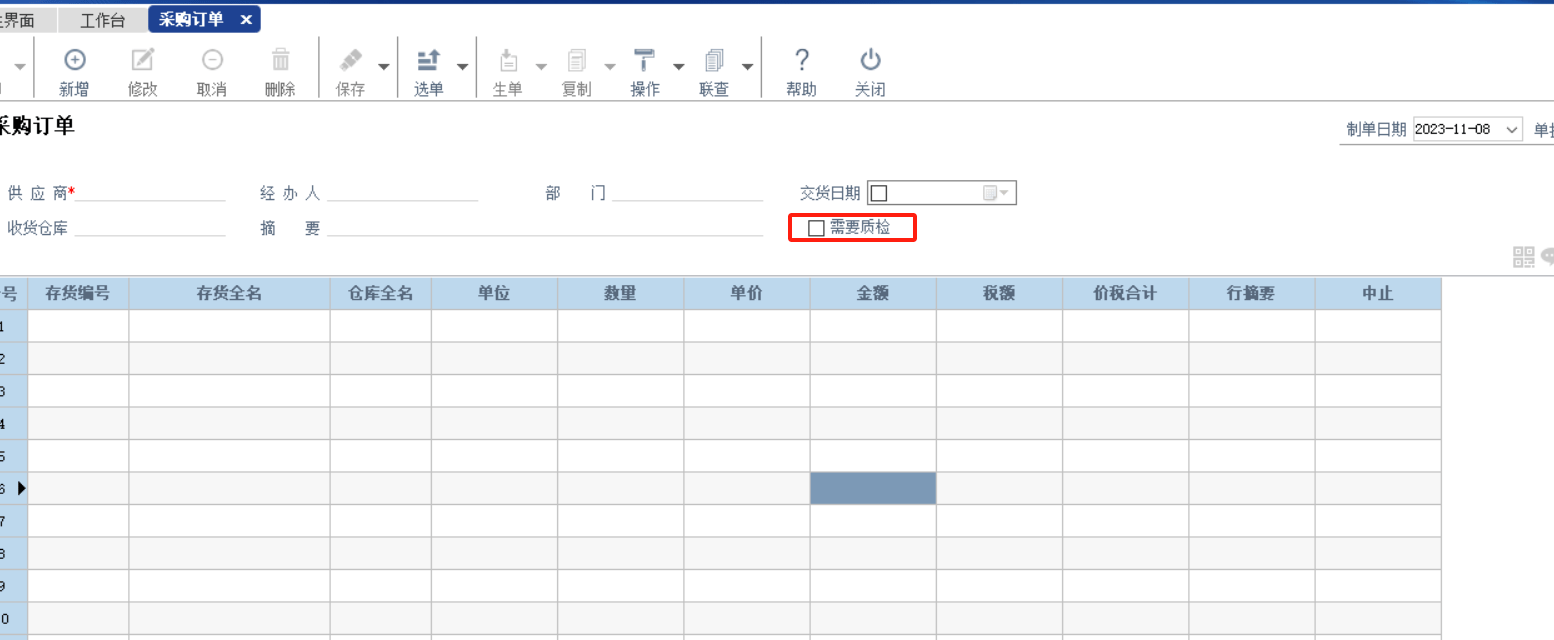This screenshot has width=1554, height=640.
Task: Expand the 制单日期 date dropdown
Action: coord(1511,130)
